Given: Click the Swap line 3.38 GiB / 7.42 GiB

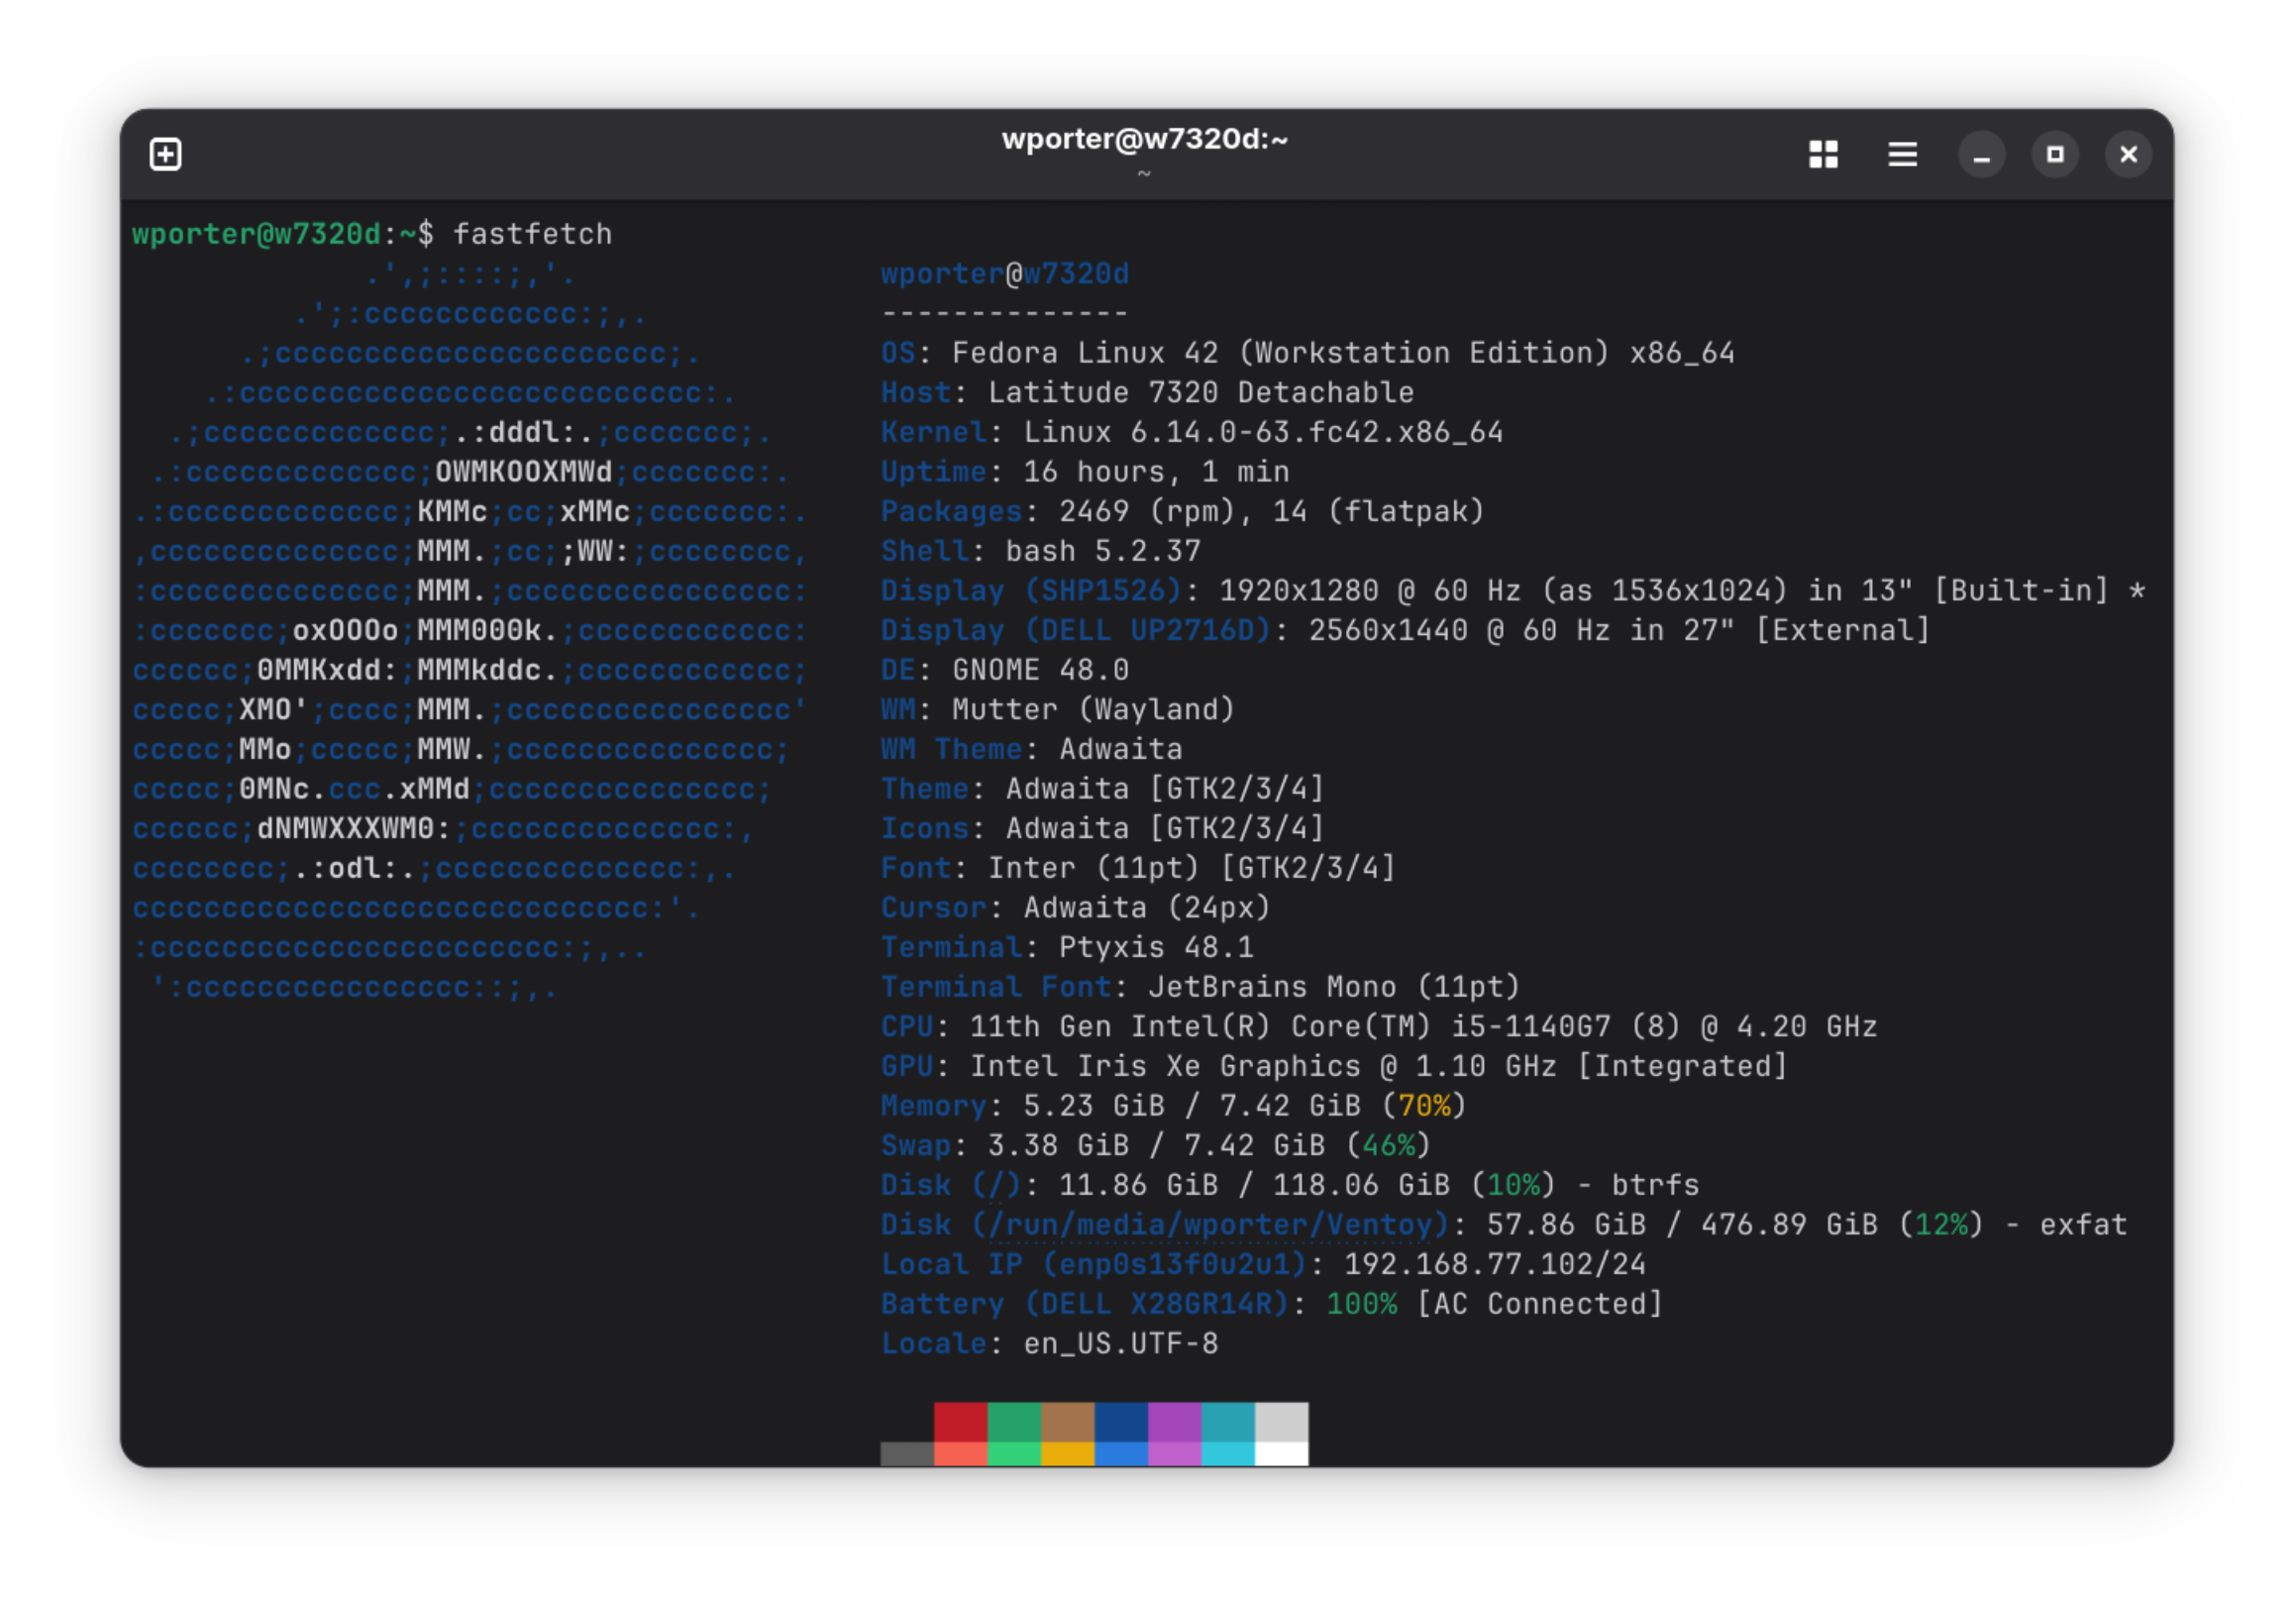Looking at the screenshot, I should 1156,1146.
